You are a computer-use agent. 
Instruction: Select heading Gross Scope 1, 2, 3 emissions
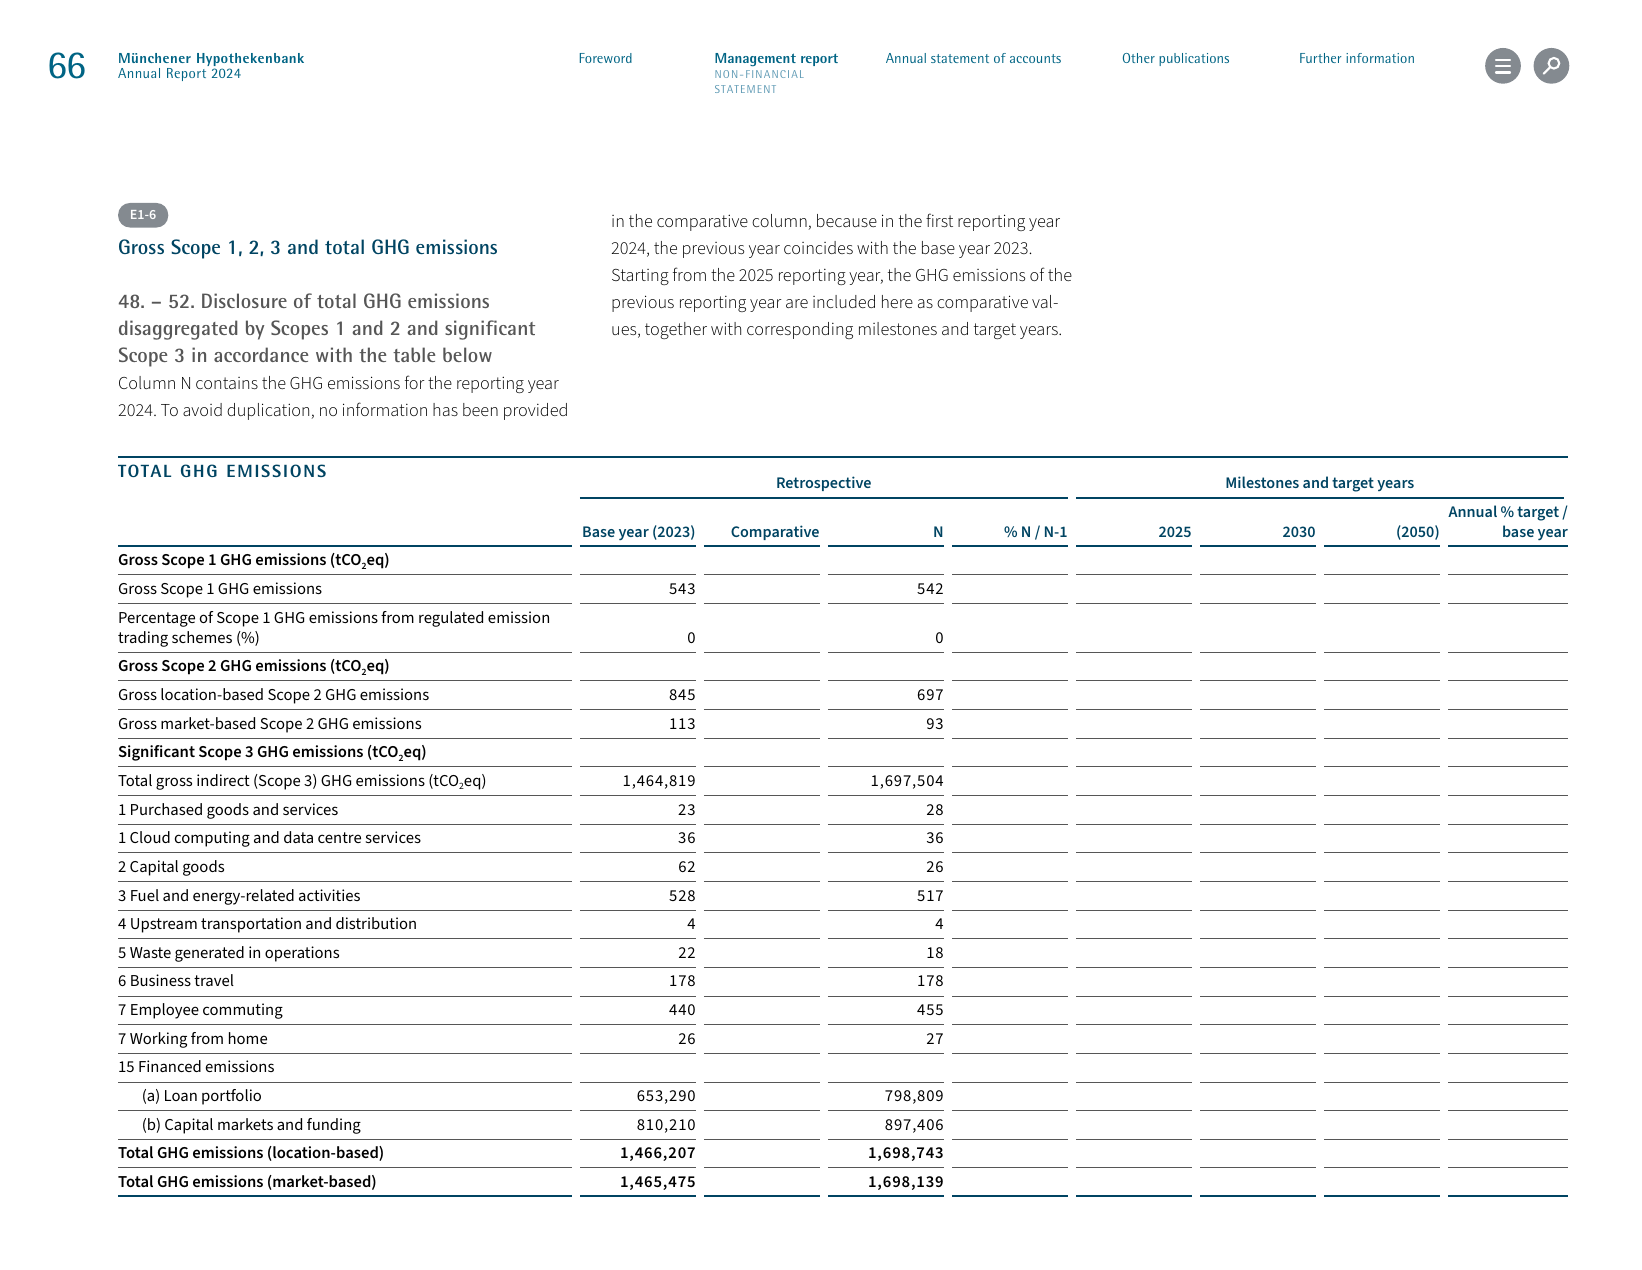pyautogui.click(x=308, y=248)
